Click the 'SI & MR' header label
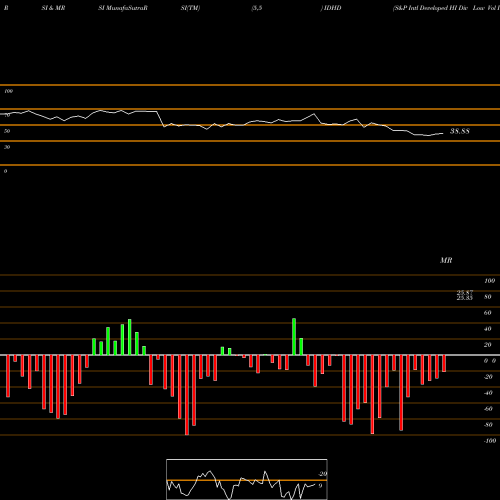This screenshot has width=500, height=500. click(x=53, y=8)
